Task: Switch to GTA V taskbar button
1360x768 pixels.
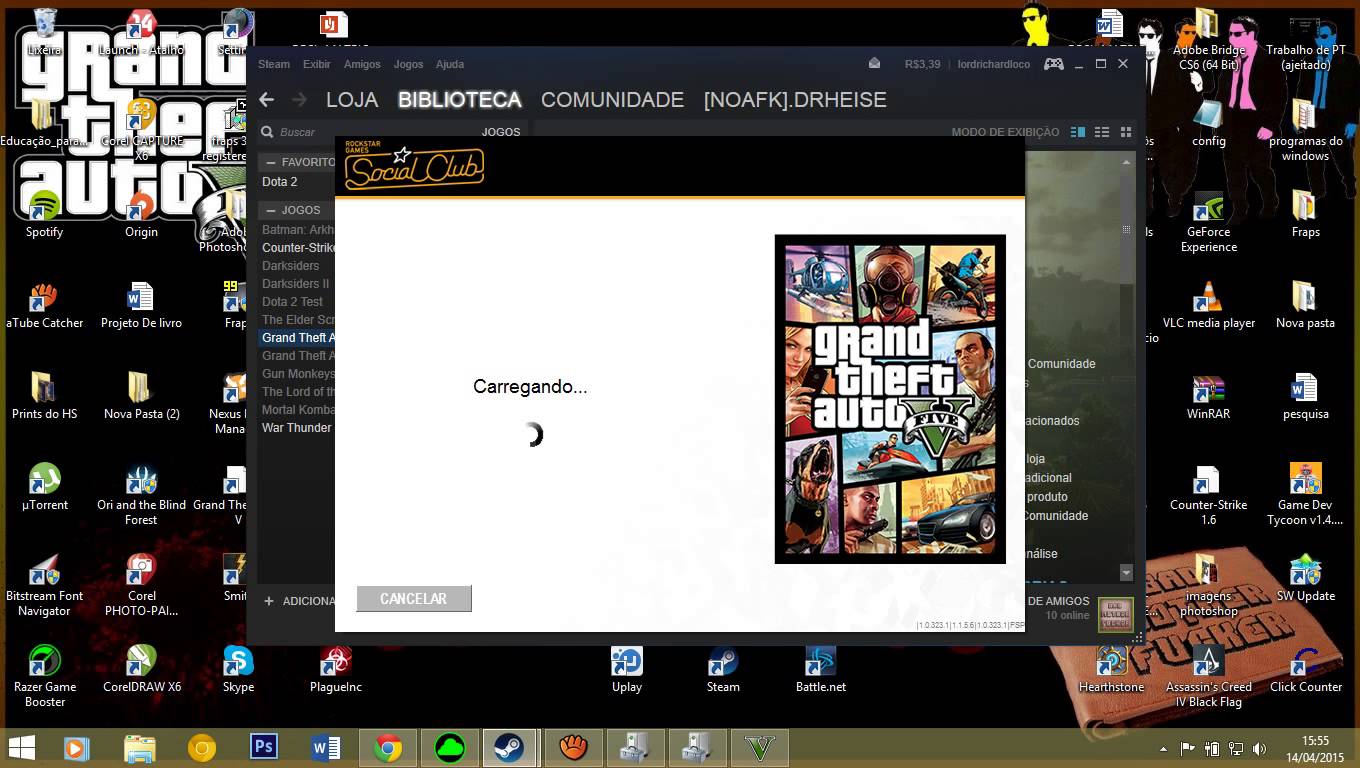Action: 760,748
